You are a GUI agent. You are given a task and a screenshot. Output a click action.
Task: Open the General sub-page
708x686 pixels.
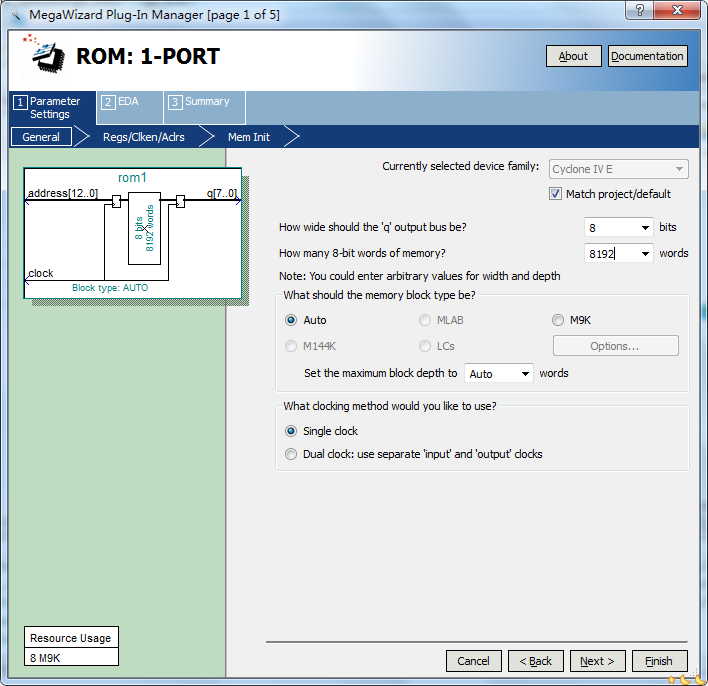[x=41, y=137]
